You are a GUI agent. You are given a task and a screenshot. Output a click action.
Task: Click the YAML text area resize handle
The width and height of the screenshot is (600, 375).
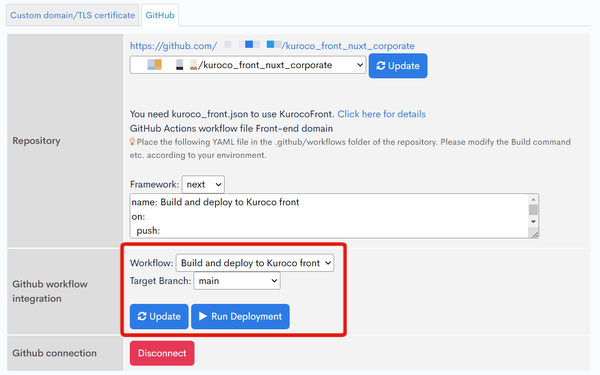coord(535,234)
